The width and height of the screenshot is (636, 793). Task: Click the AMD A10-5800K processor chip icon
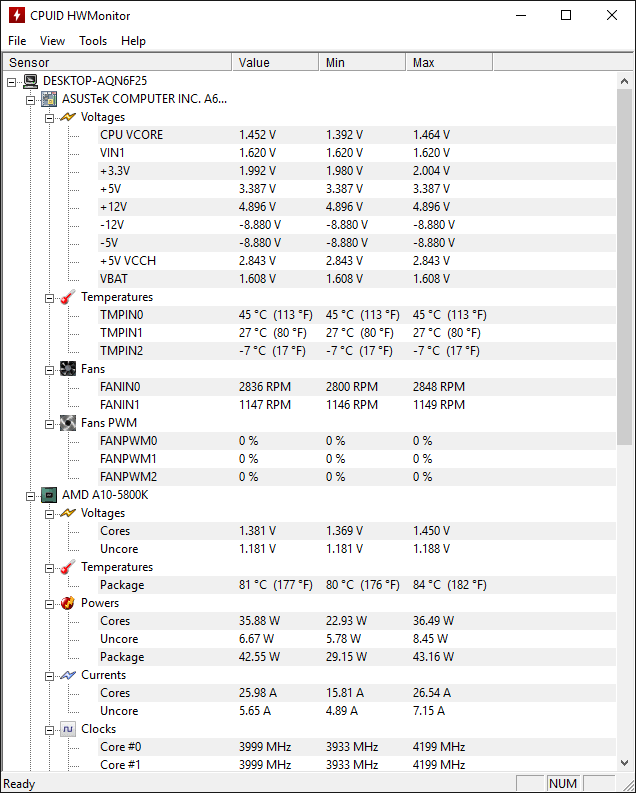[x=49, y=495]
